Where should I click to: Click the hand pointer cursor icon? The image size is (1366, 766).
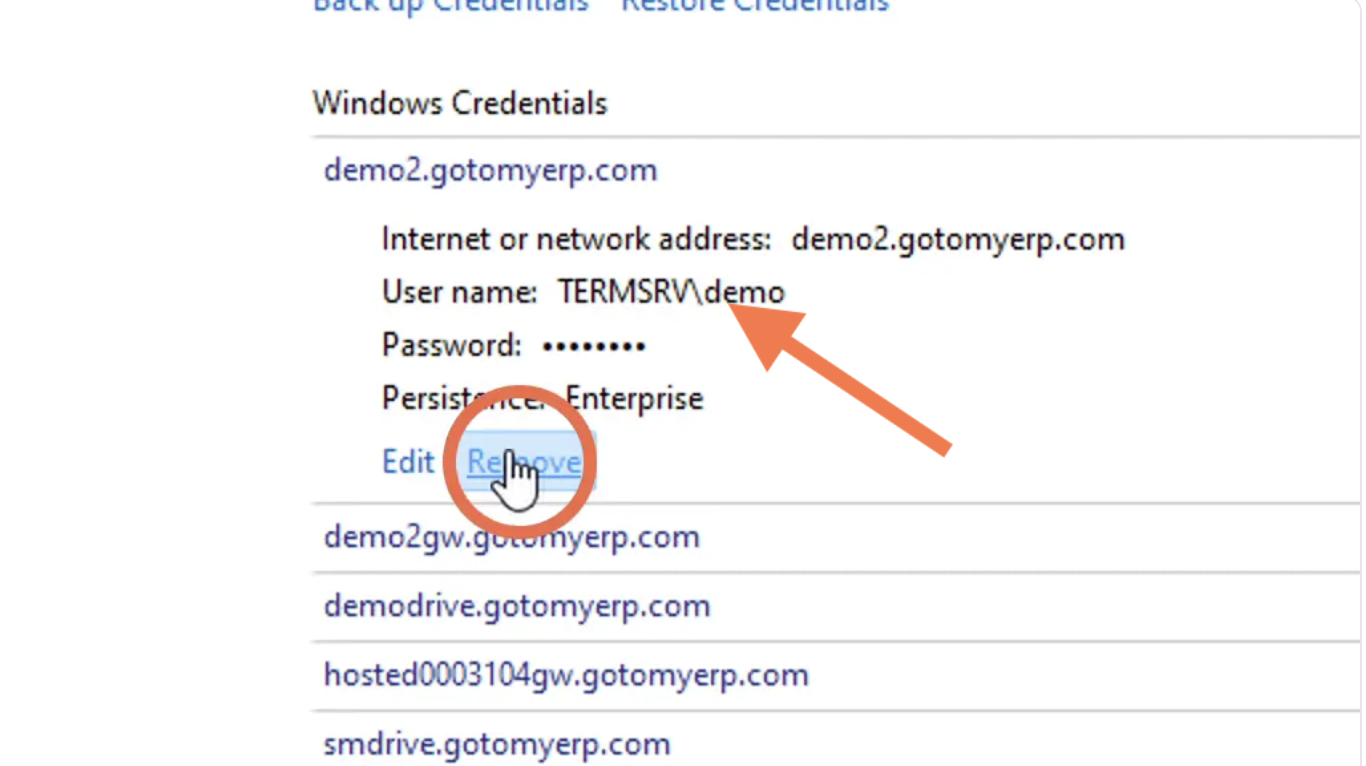point(518,481)
